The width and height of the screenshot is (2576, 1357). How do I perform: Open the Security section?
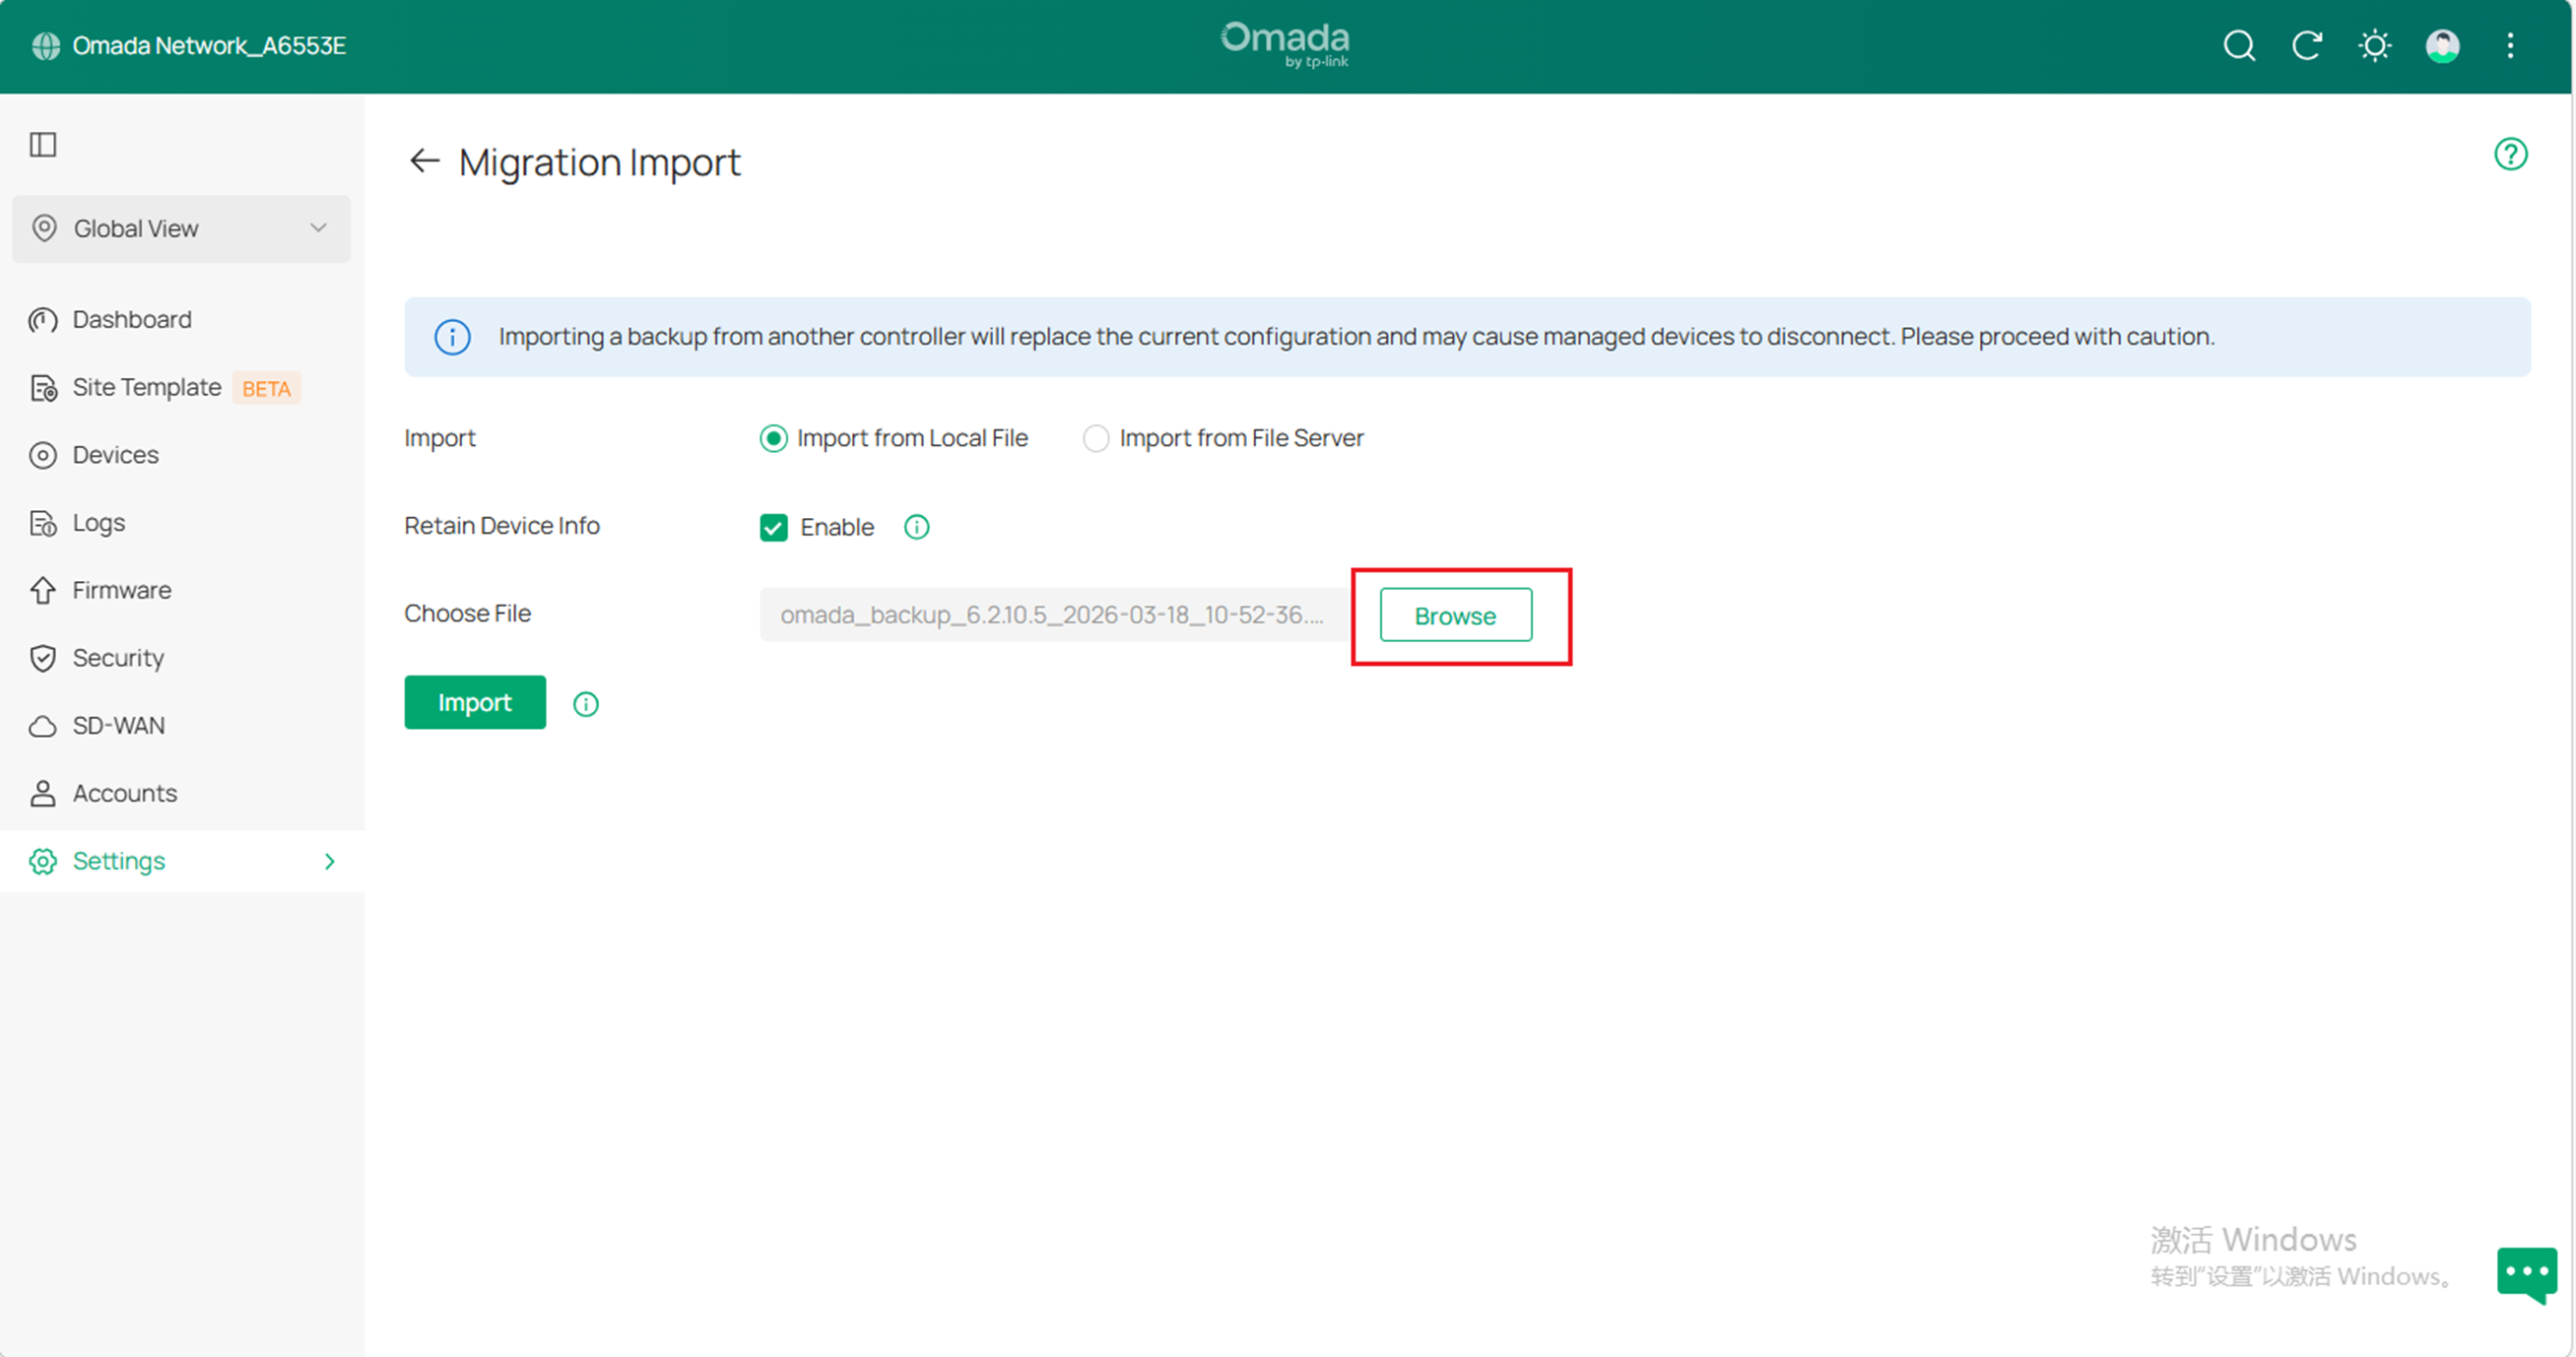[x=118, y=658]
